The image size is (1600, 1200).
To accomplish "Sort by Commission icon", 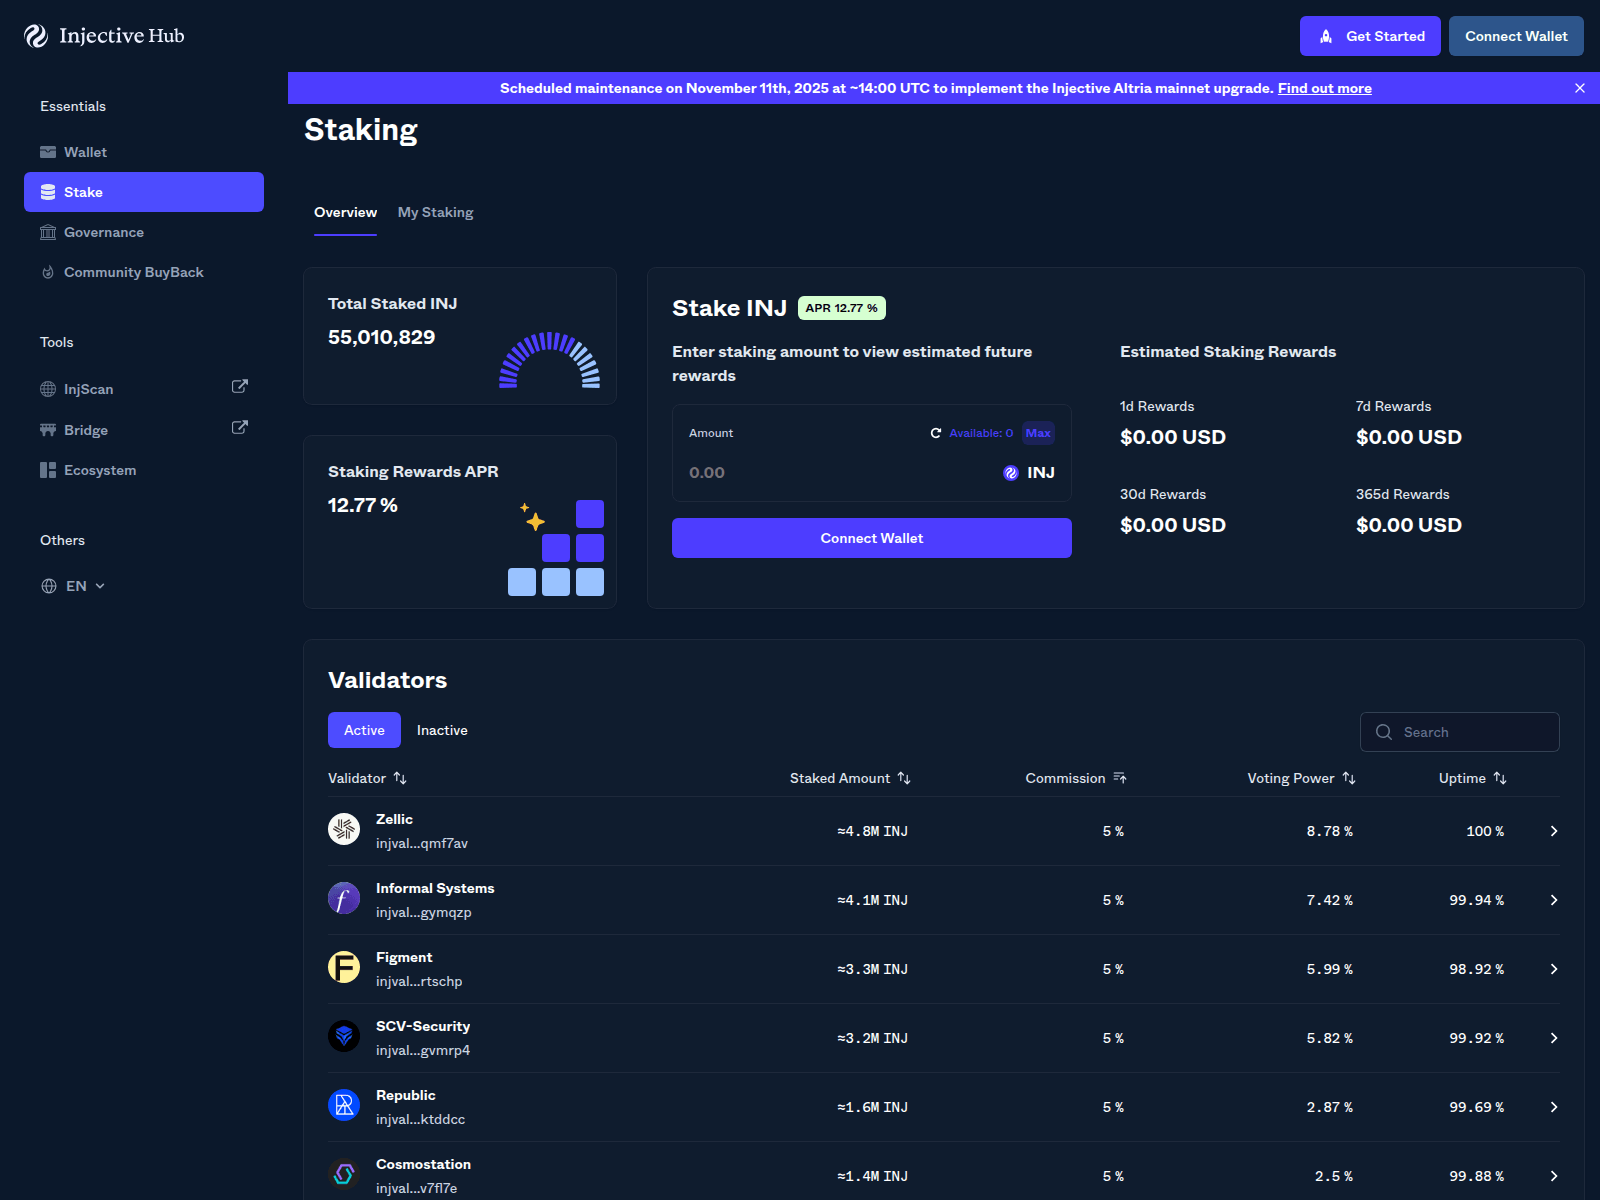I will (x=1120, y=778).
